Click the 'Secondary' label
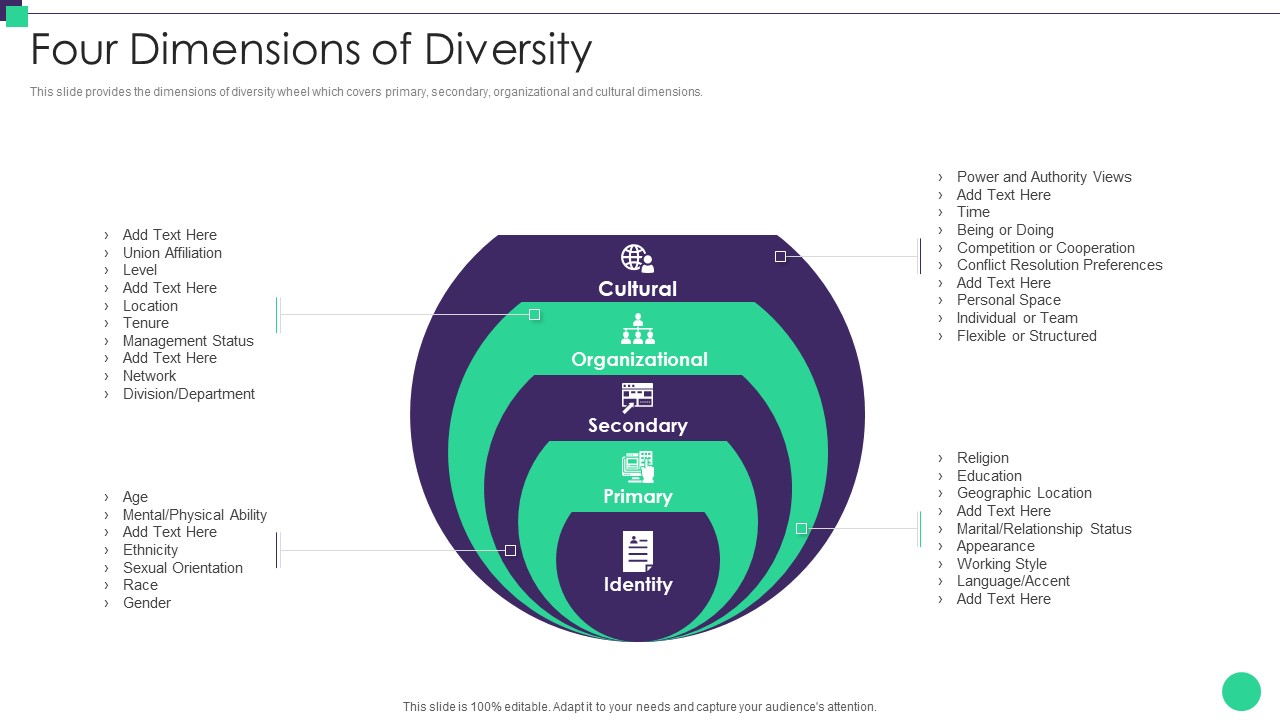 coord(638,425)
